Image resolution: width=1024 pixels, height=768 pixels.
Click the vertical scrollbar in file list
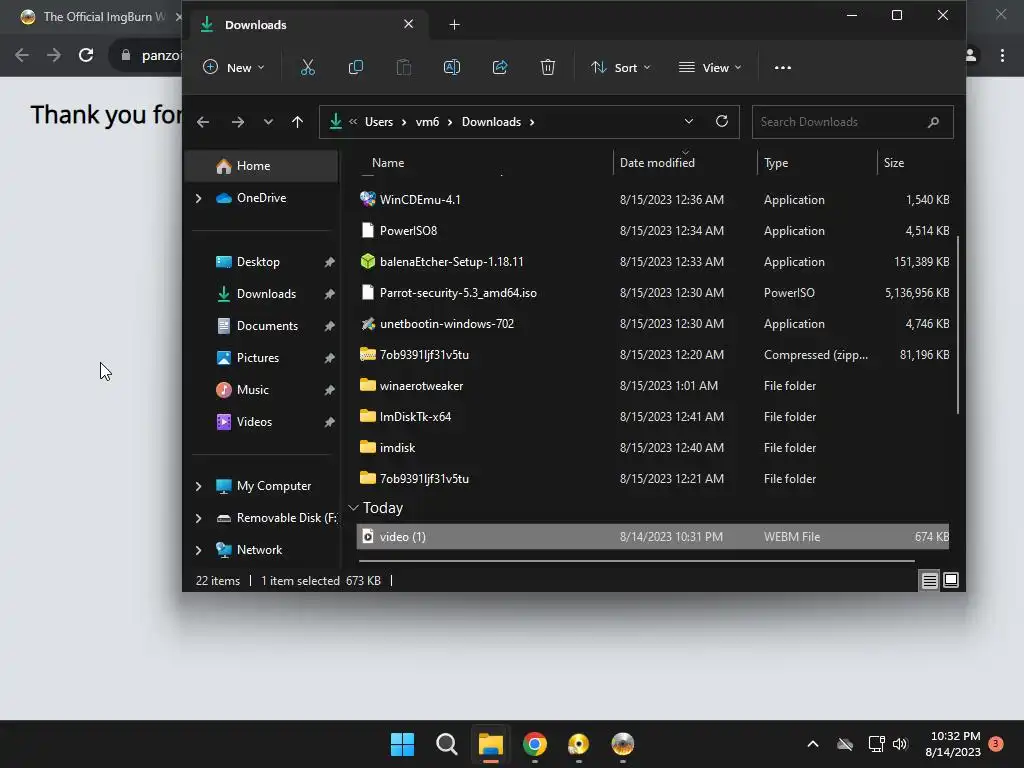(958, 325)
